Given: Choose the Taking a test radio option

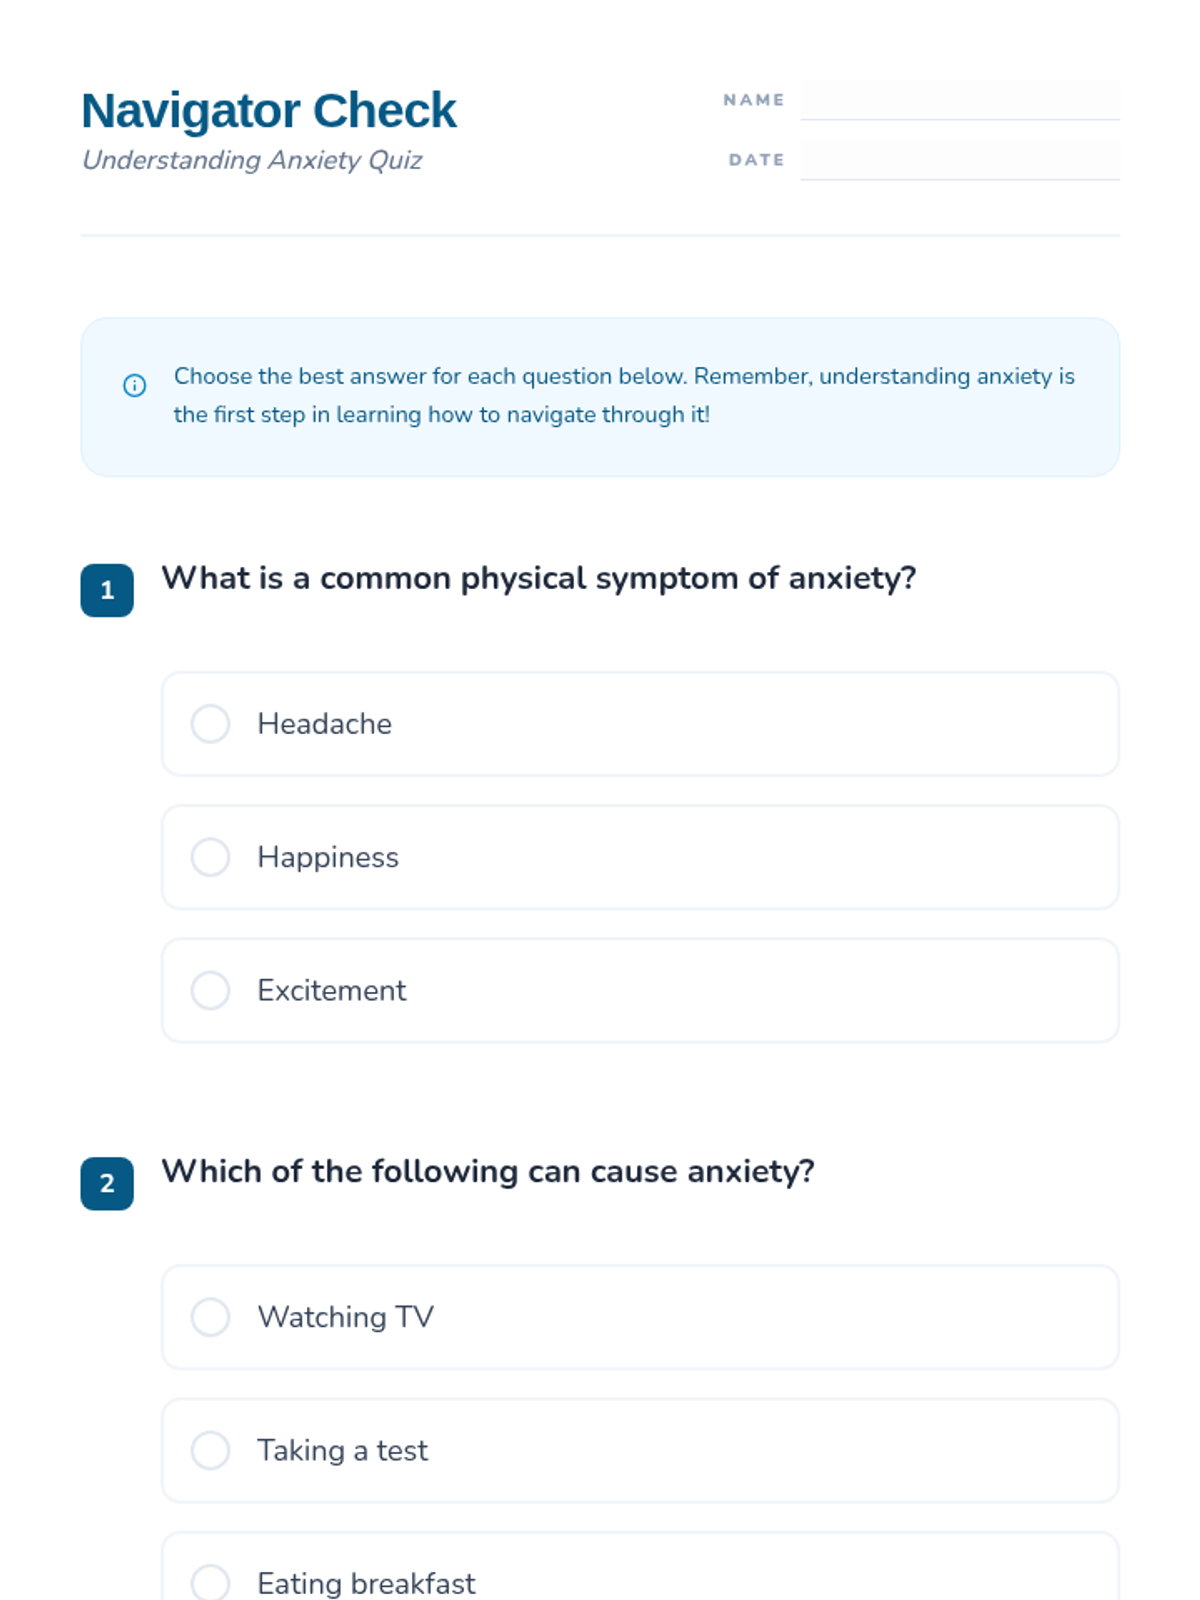Looking at the screenshot, I should pyautogui.click(x=210, y=1450).
